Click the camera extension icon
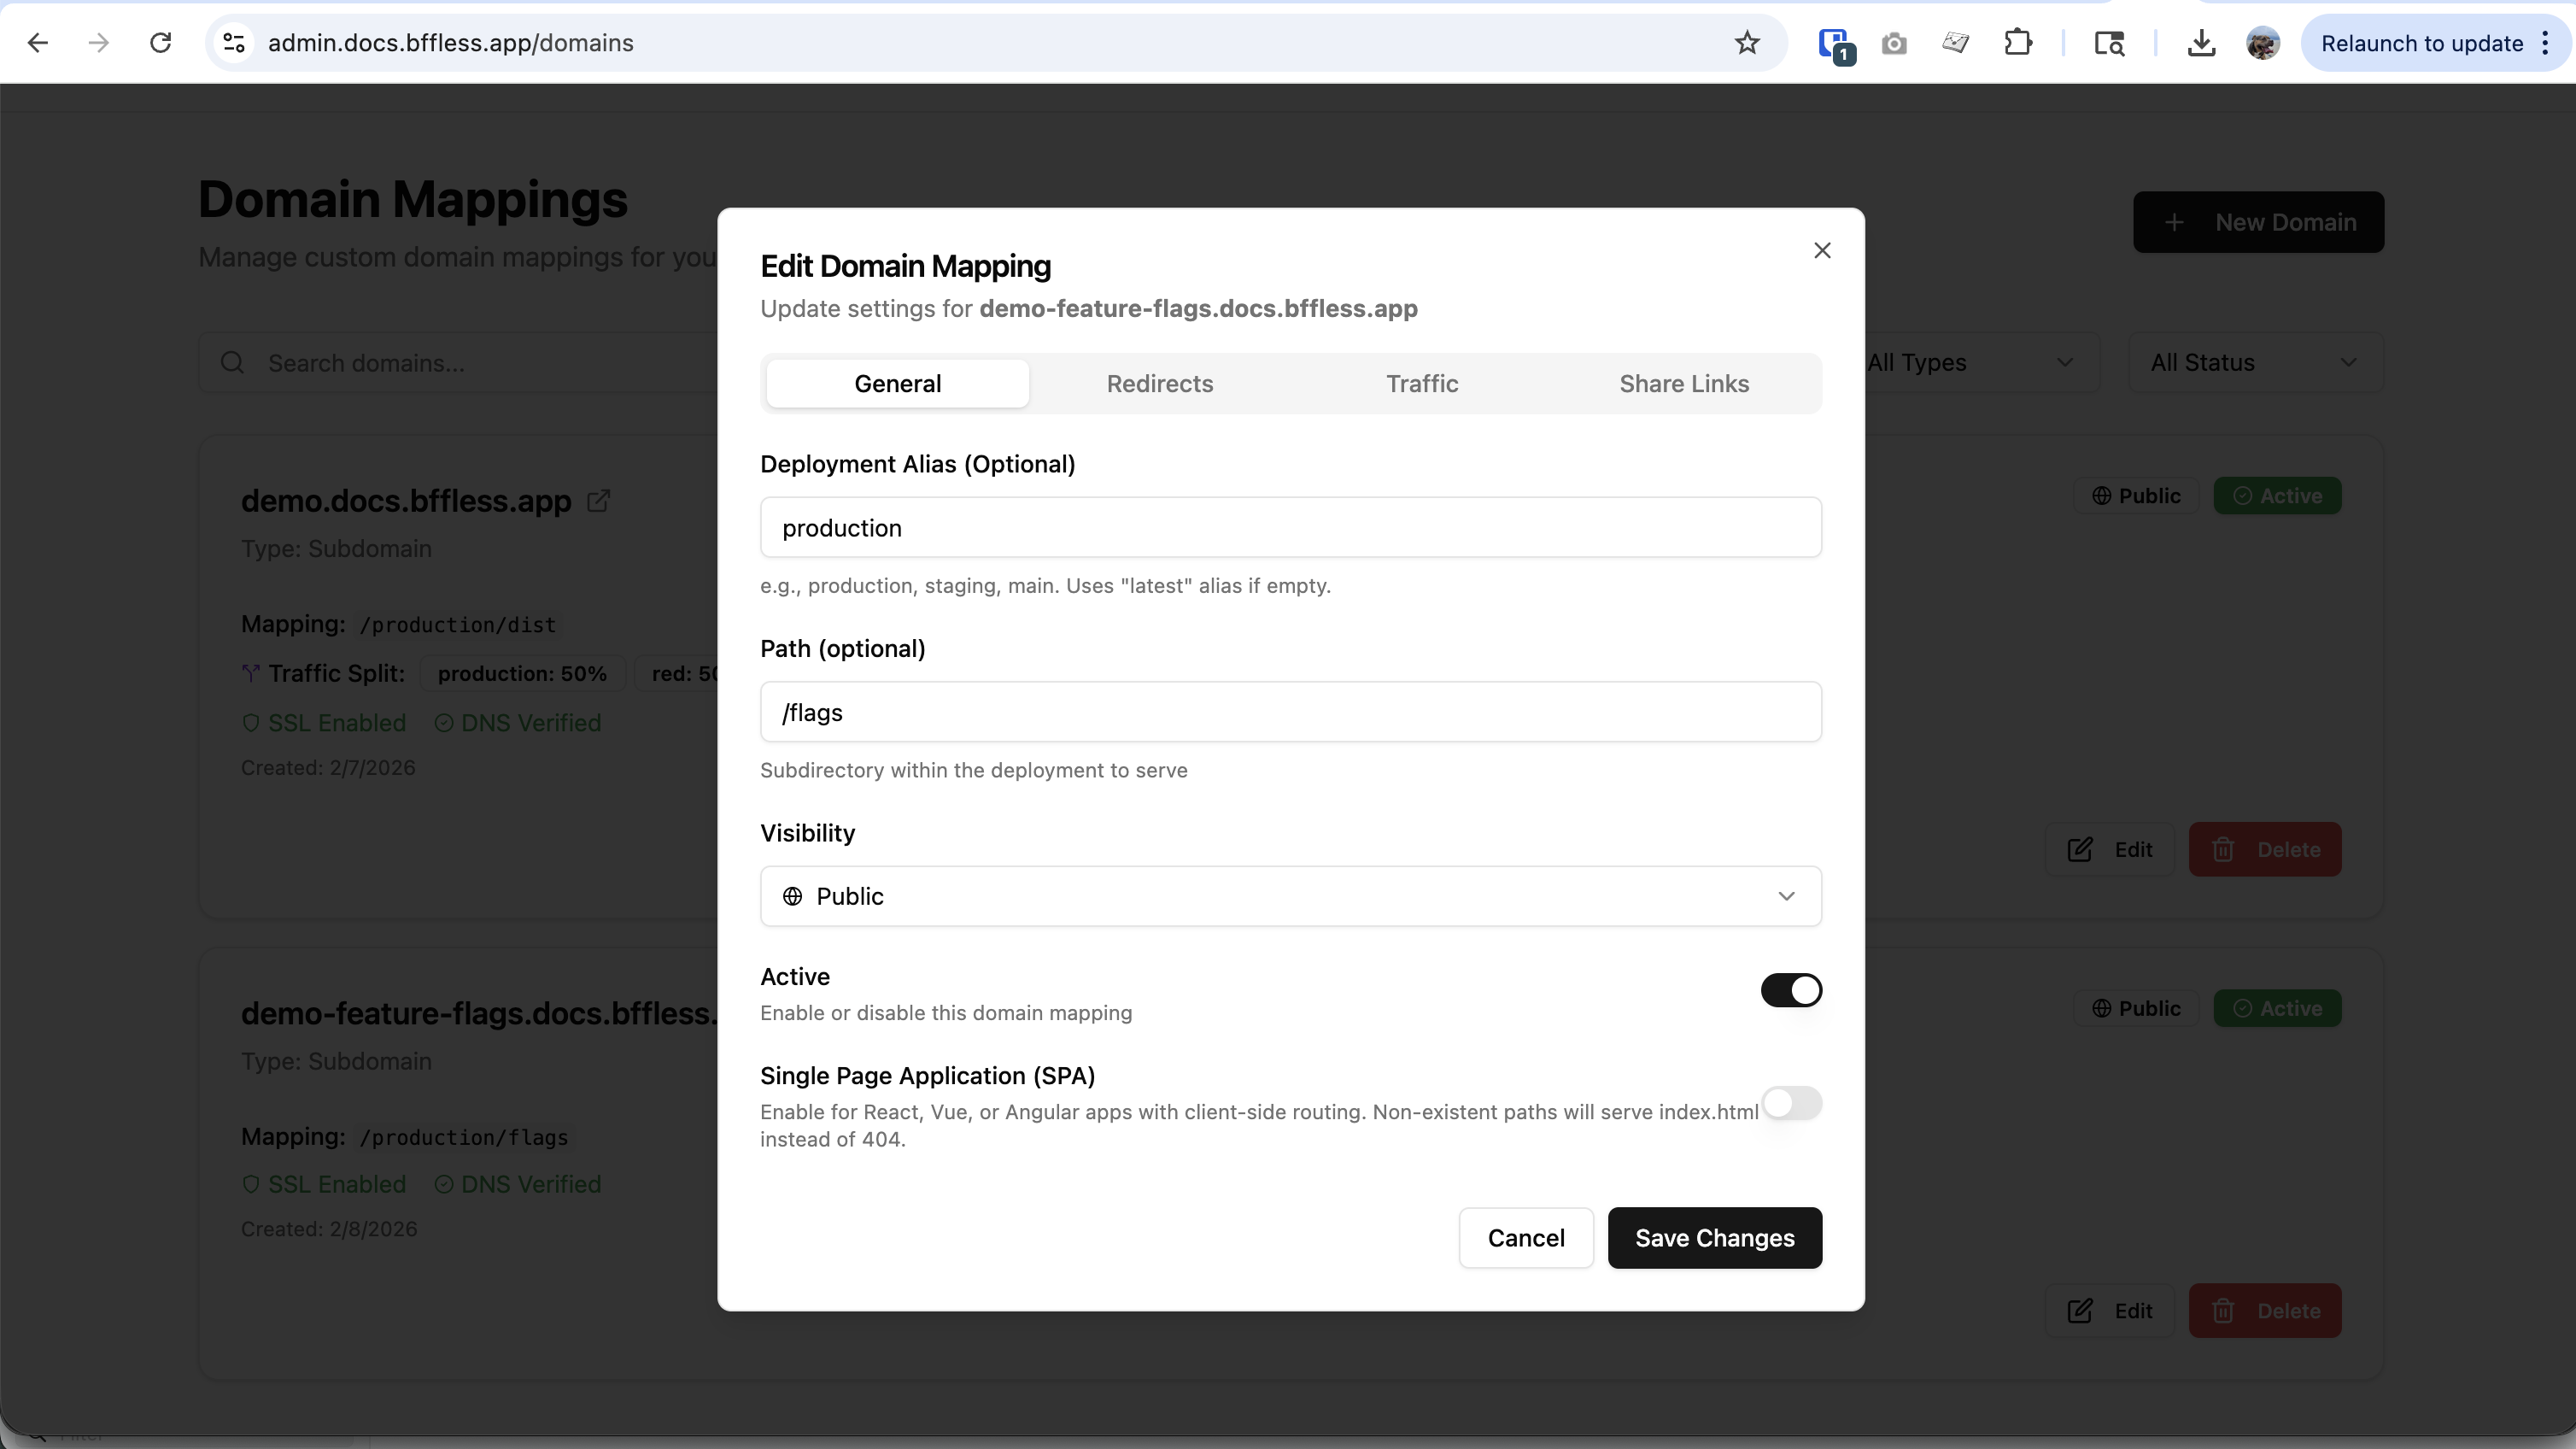The height and width of the screenshot is (1449, 2576). pos(1893,43)
